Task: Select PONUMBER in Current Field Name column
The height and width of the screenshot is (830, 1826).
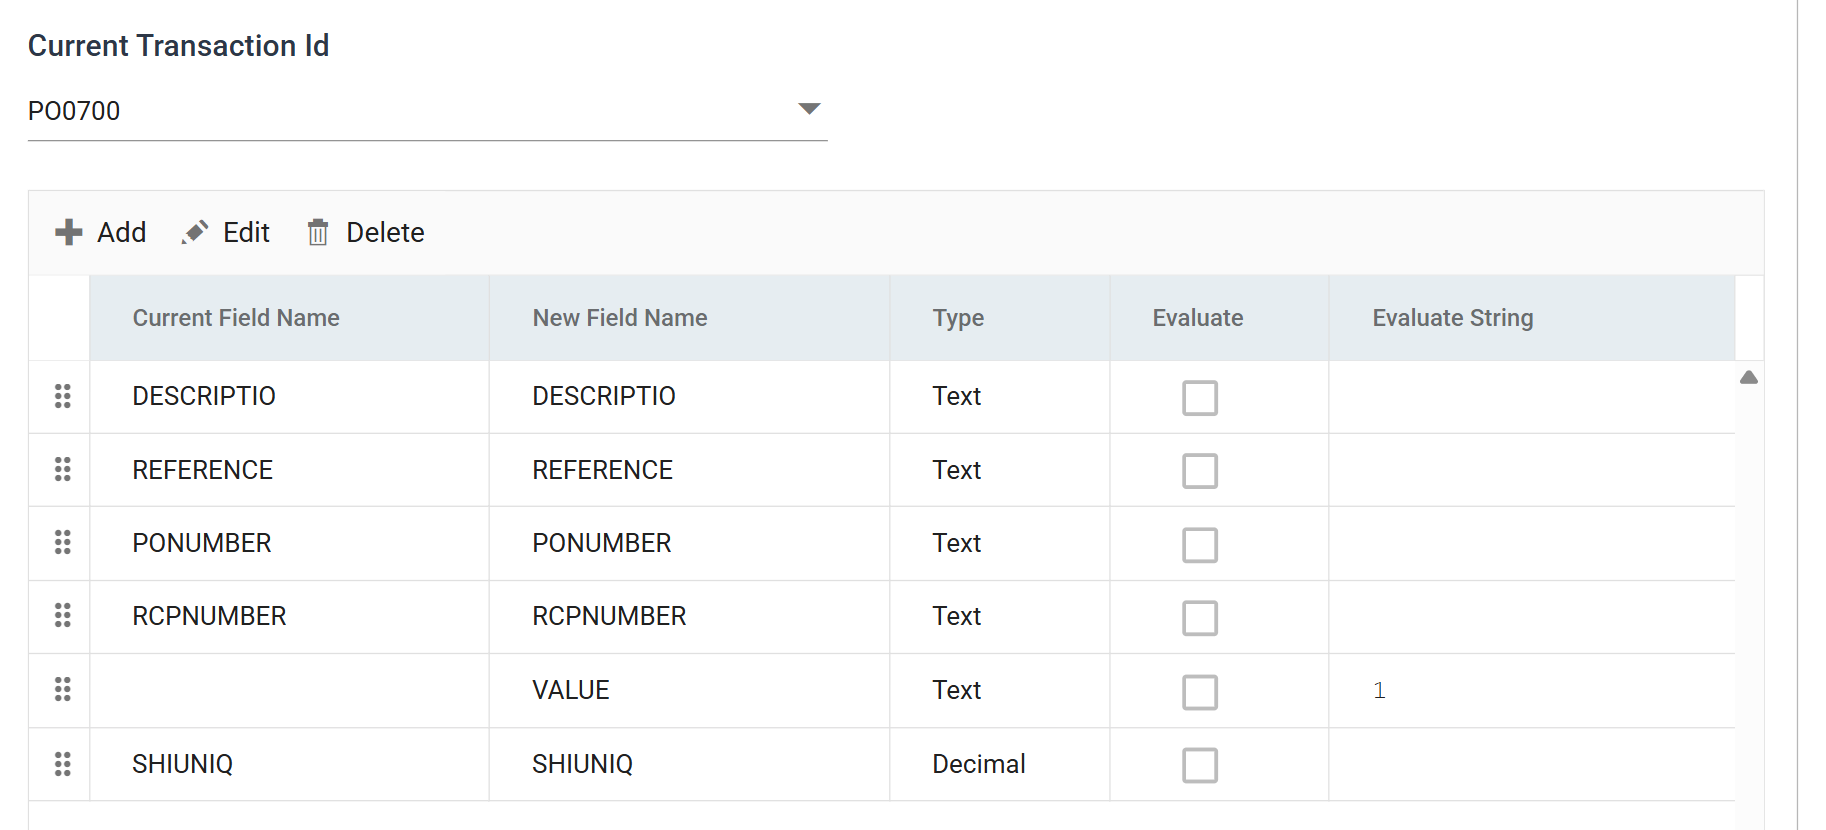Action: tap(202, 543)
